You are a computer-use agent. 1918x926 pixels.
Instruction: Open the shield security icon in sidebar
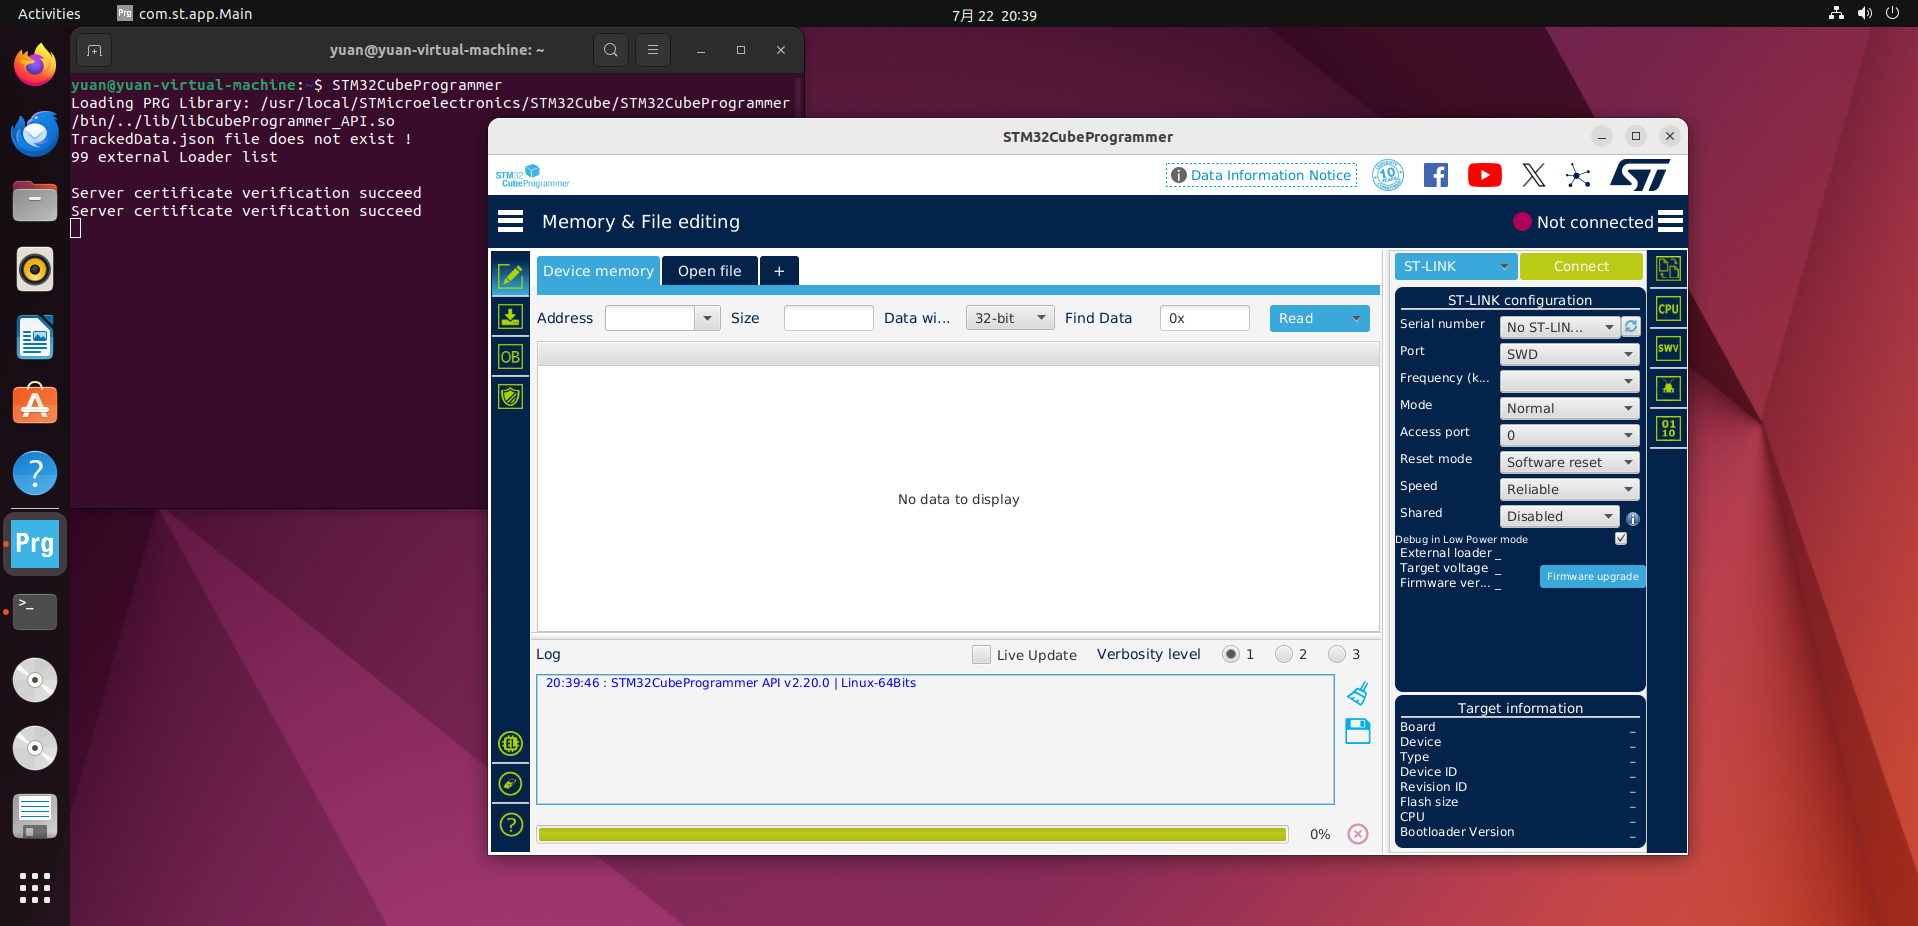[x=510, y=397]
